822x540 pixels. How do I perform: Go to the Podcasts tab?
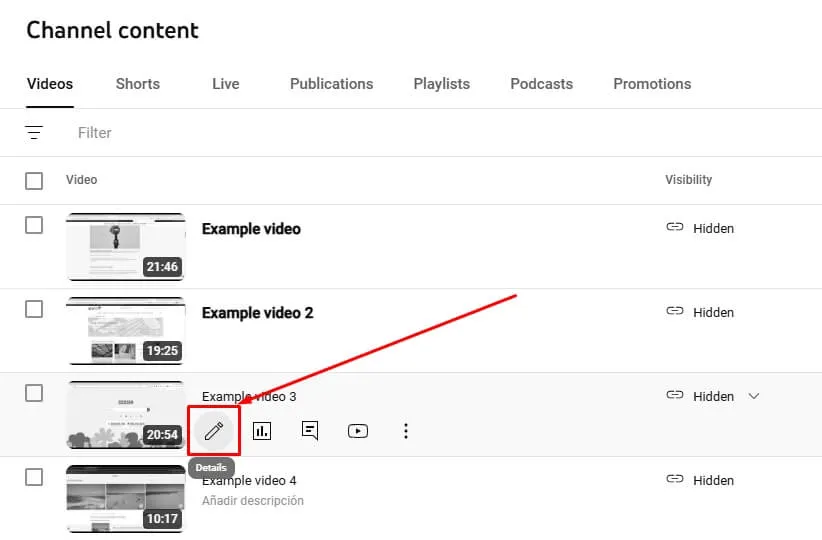click(x=541, y=84)
